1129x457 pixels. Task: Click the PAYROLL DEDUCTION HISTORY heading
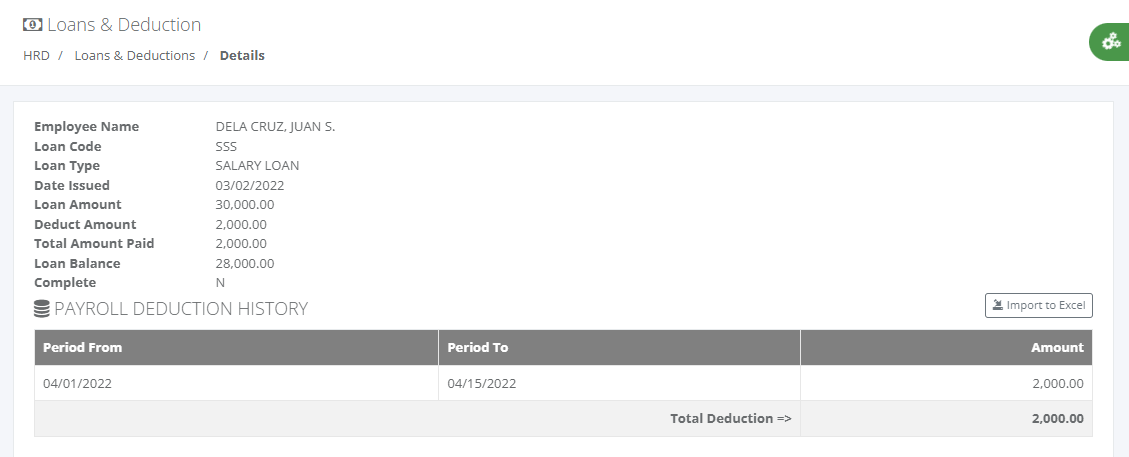[x=181, y=309]
